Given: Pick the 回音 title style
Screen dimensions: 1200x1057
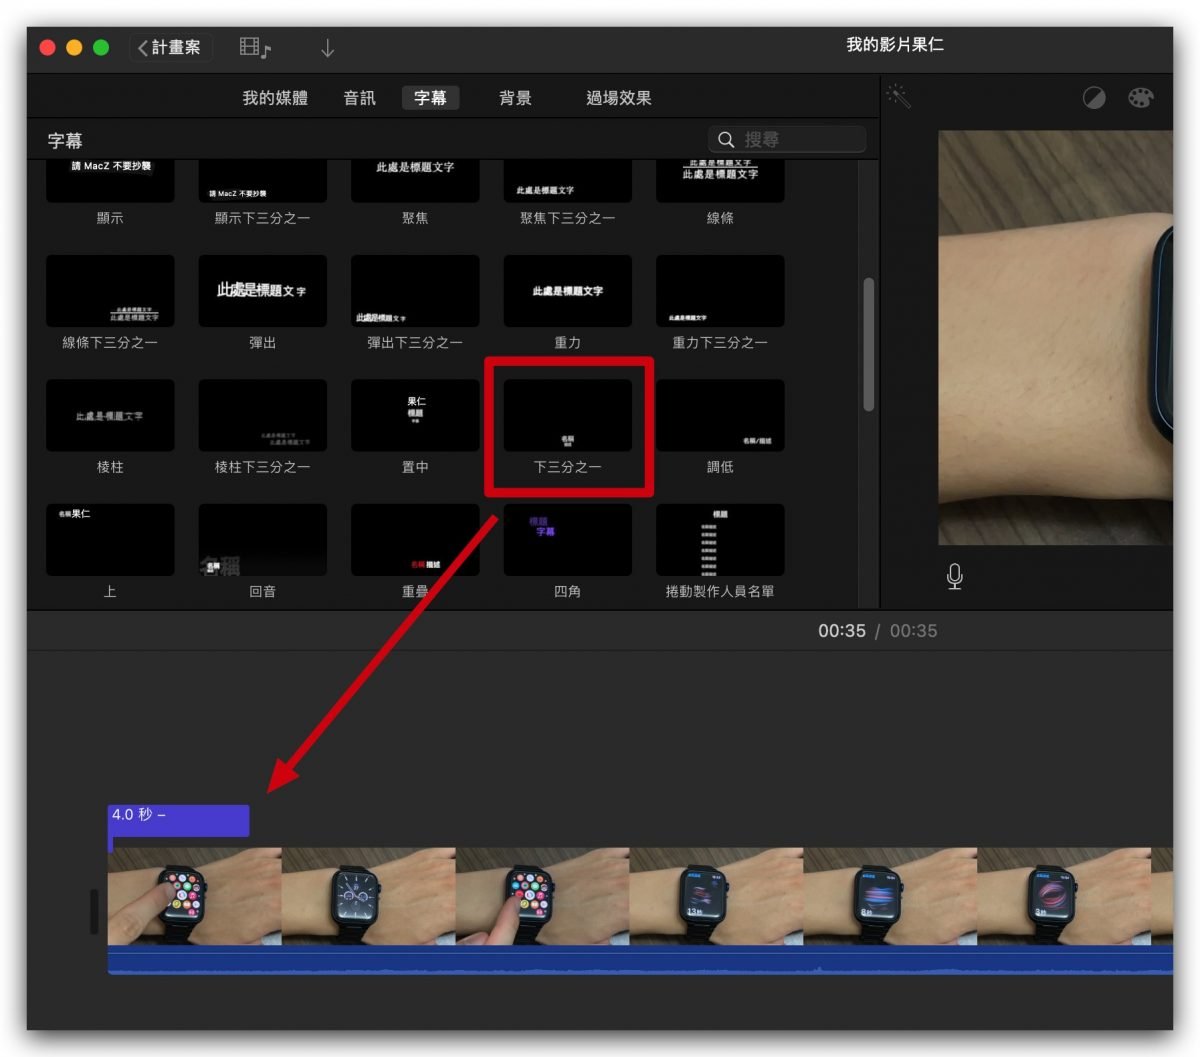Looking at the screenshot, I should (x=263, y=540).
